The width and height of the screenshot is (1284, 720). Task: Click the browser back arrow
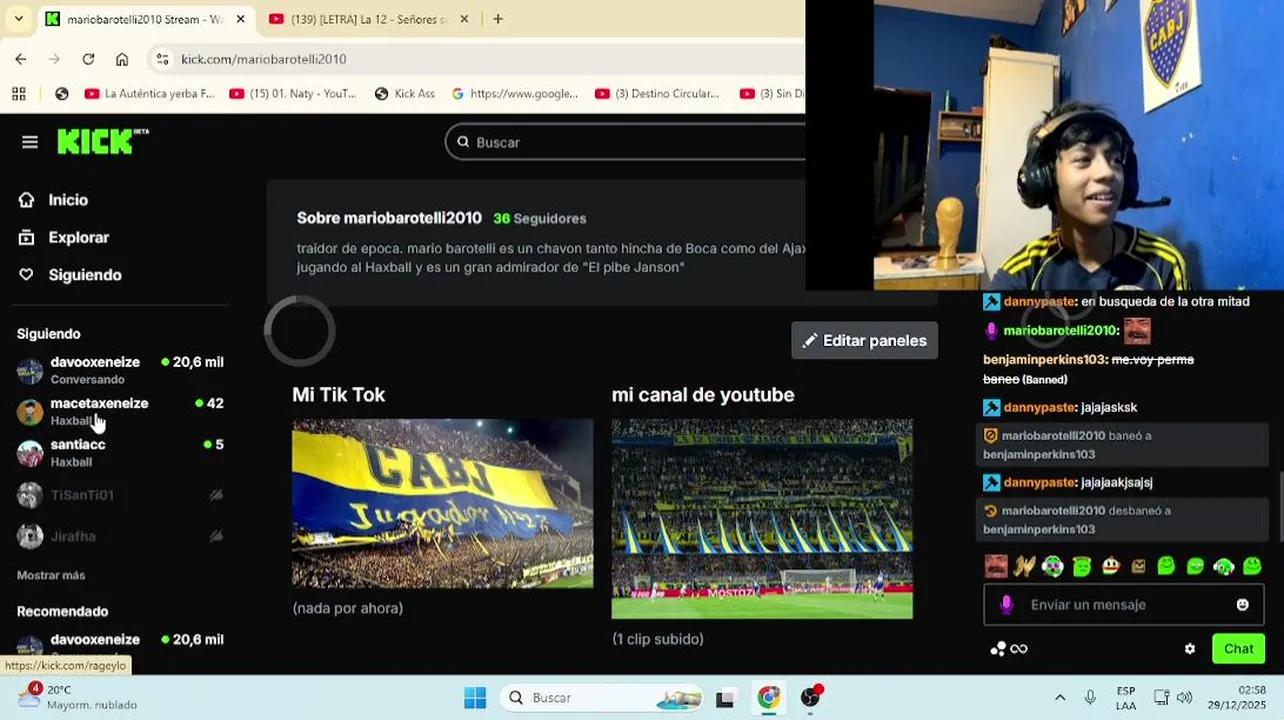click(21, 59)
